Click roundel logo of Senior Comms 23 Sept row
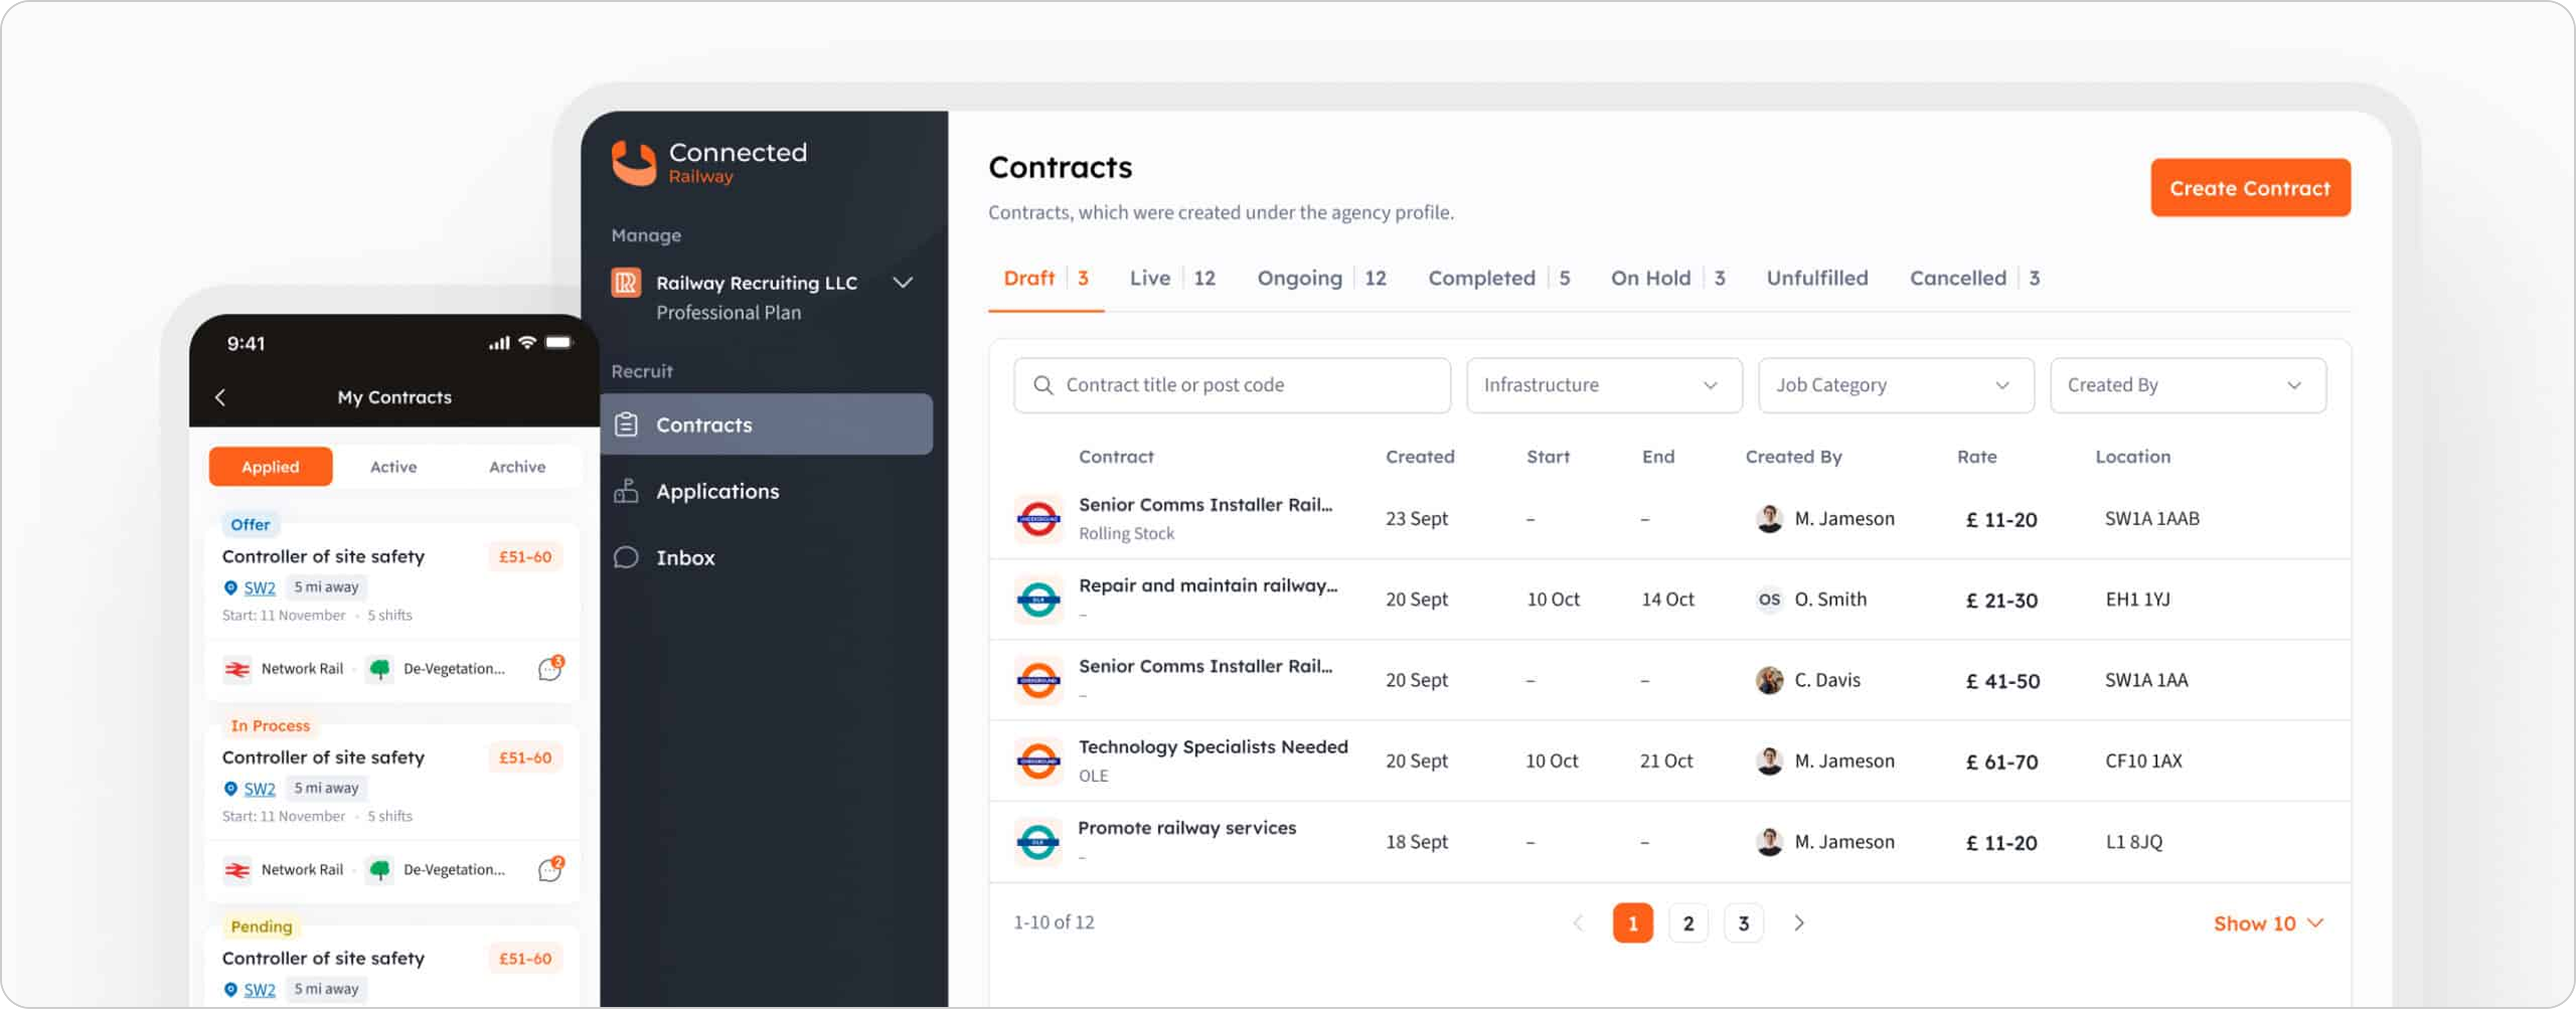This screenshot has width=2576, height=1009. 1038,519
